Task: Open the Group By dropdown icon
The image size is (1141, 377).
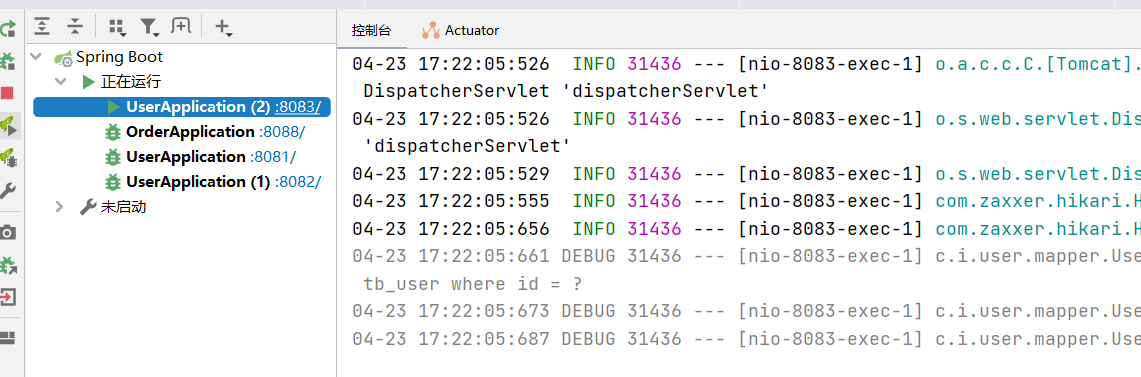Action: pos(116,28)
